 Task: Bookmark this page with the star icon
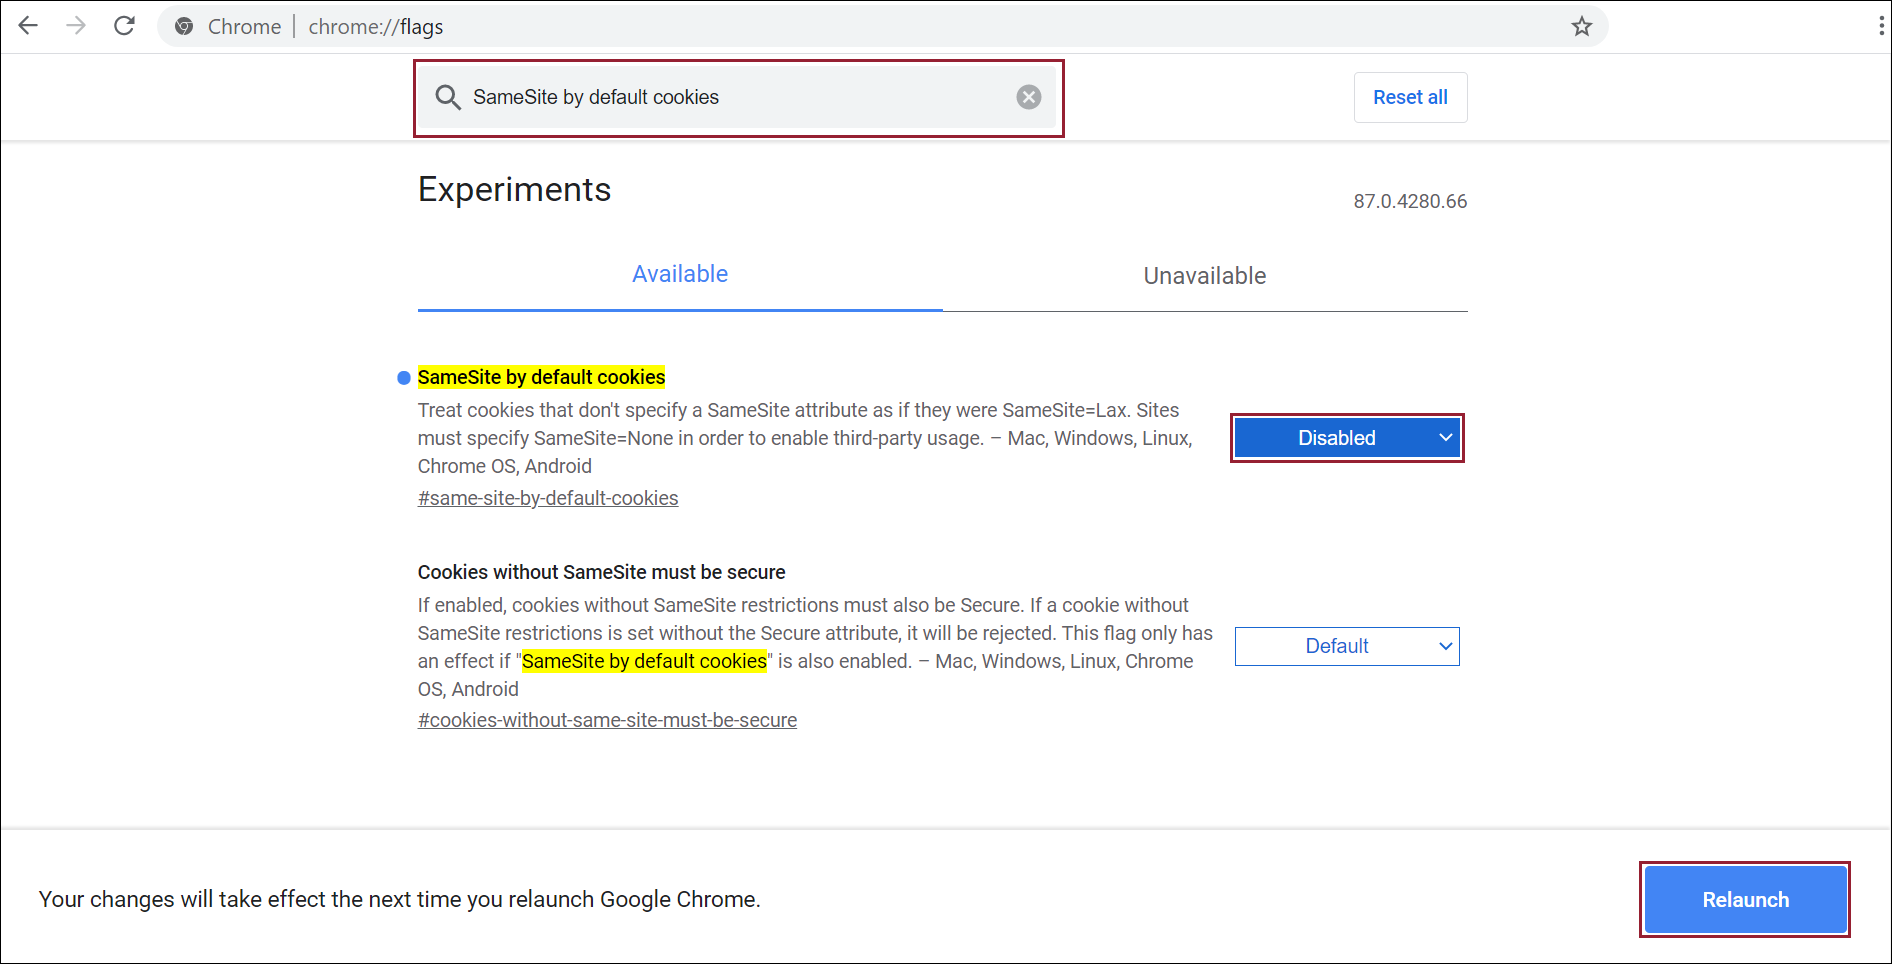coord(1581,27)
